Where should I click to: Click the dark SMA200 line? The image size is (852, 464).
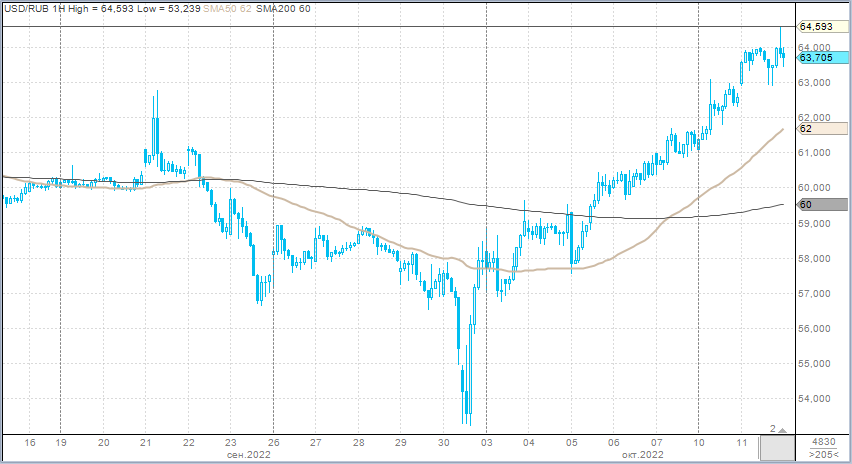click(400, 194)
